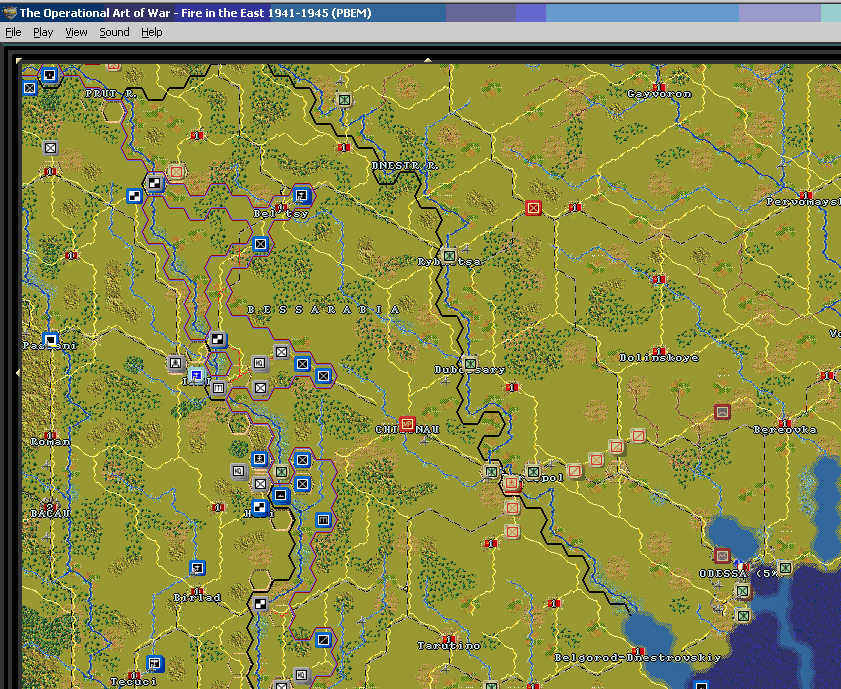Select the blue unit counter at Pascani

[50, 340]
